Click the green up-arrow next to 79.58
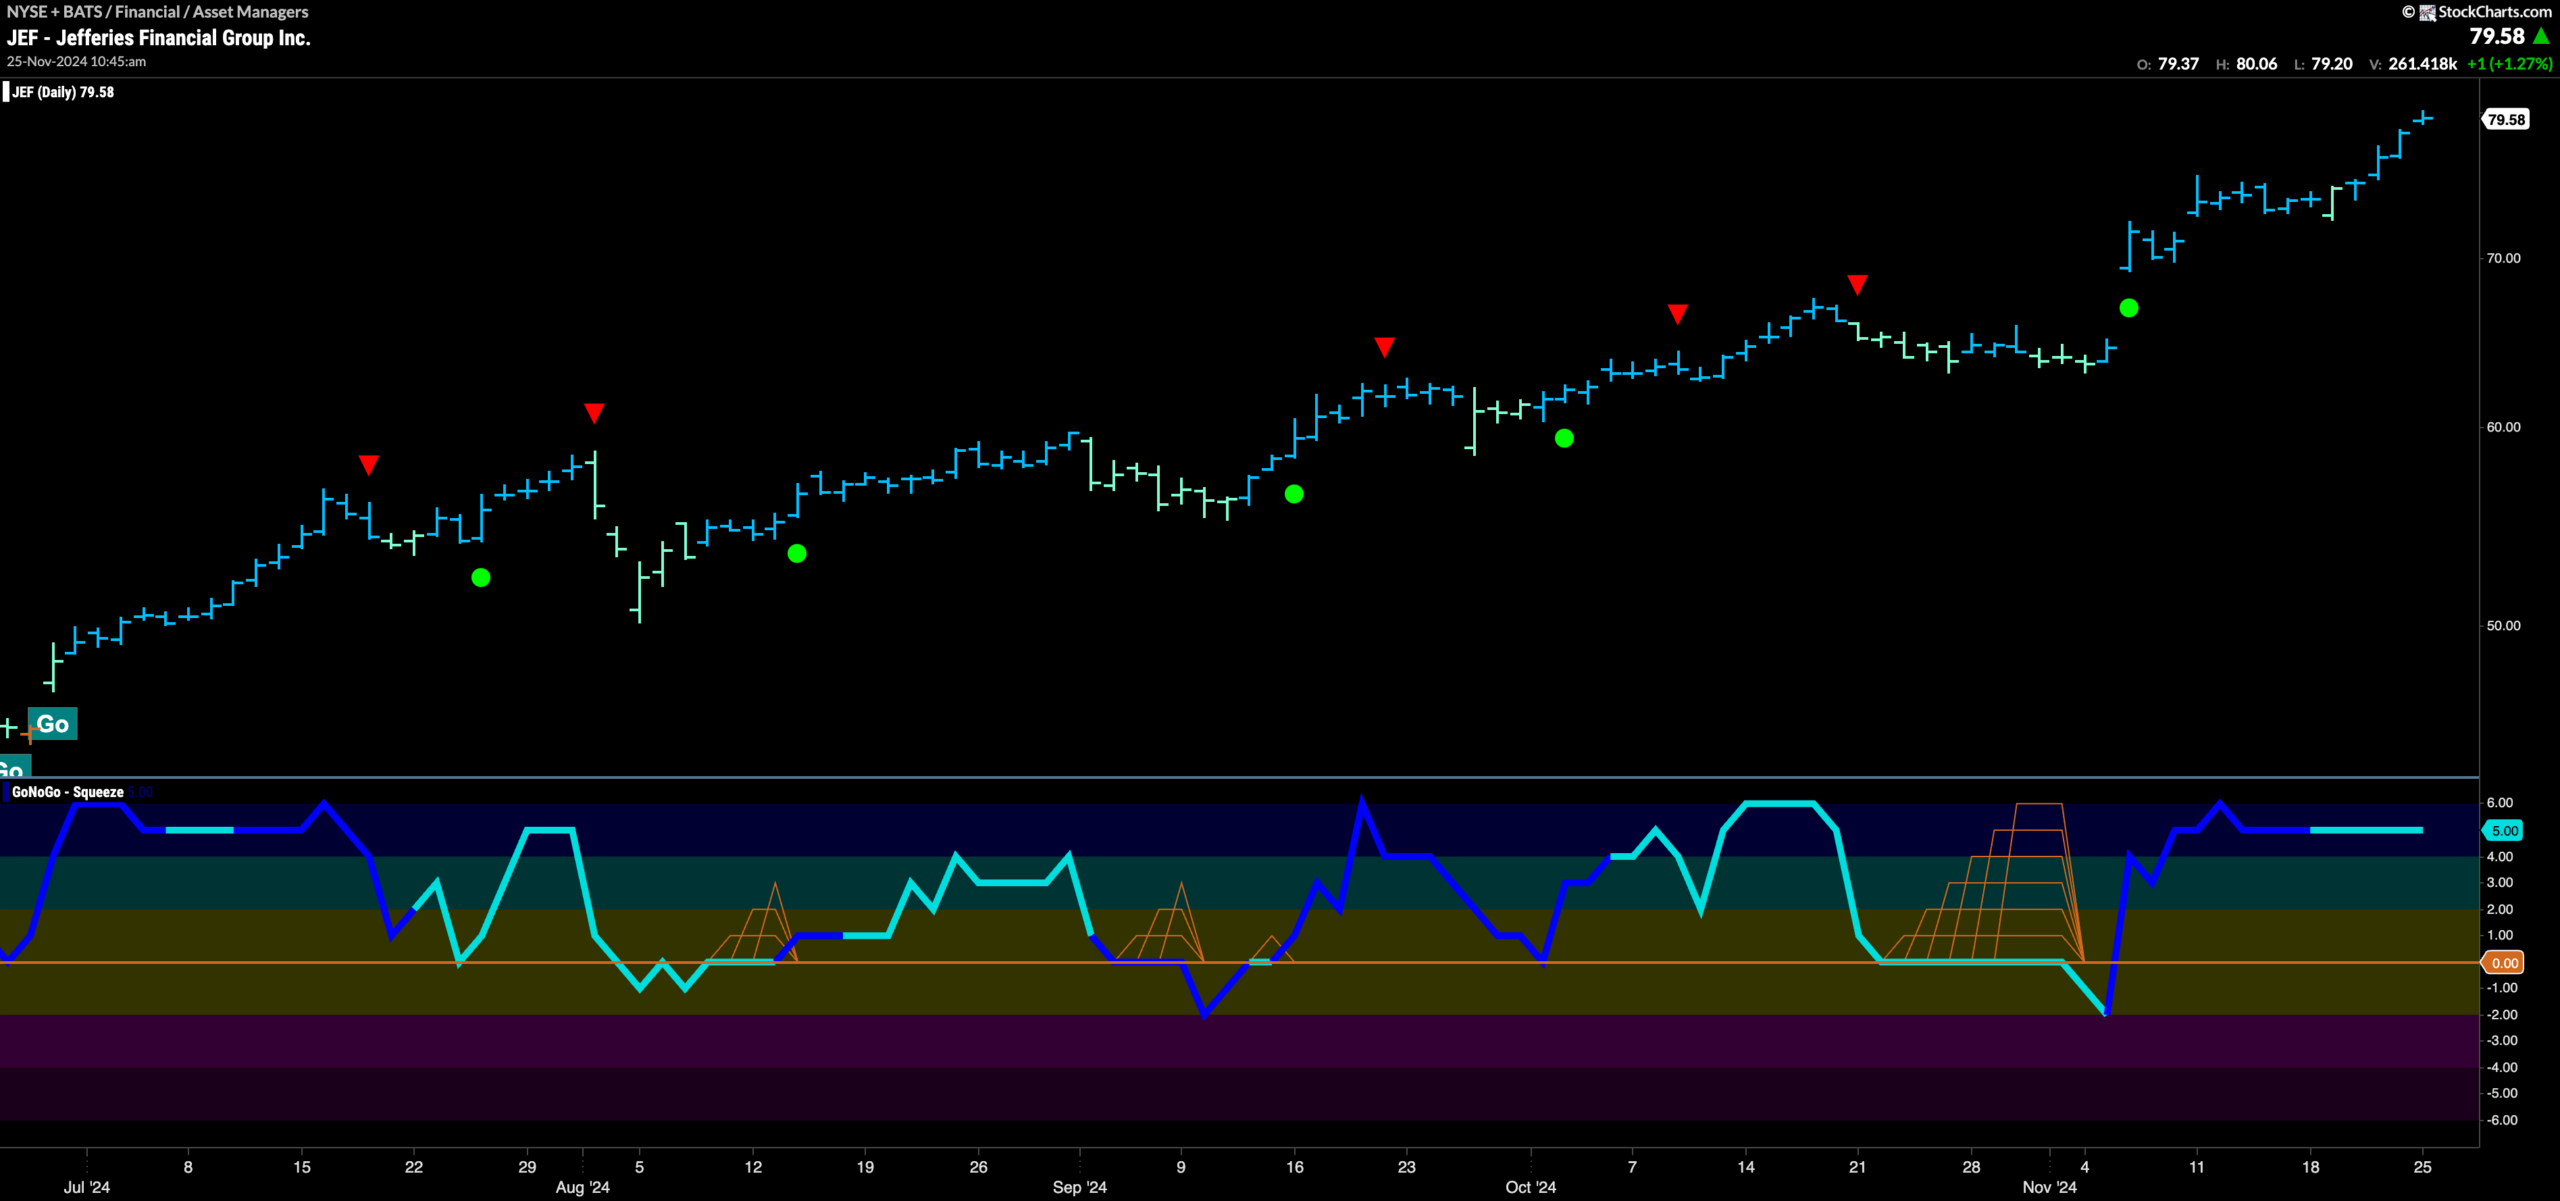The image size is (2560, 1201). click(2541, 36)
